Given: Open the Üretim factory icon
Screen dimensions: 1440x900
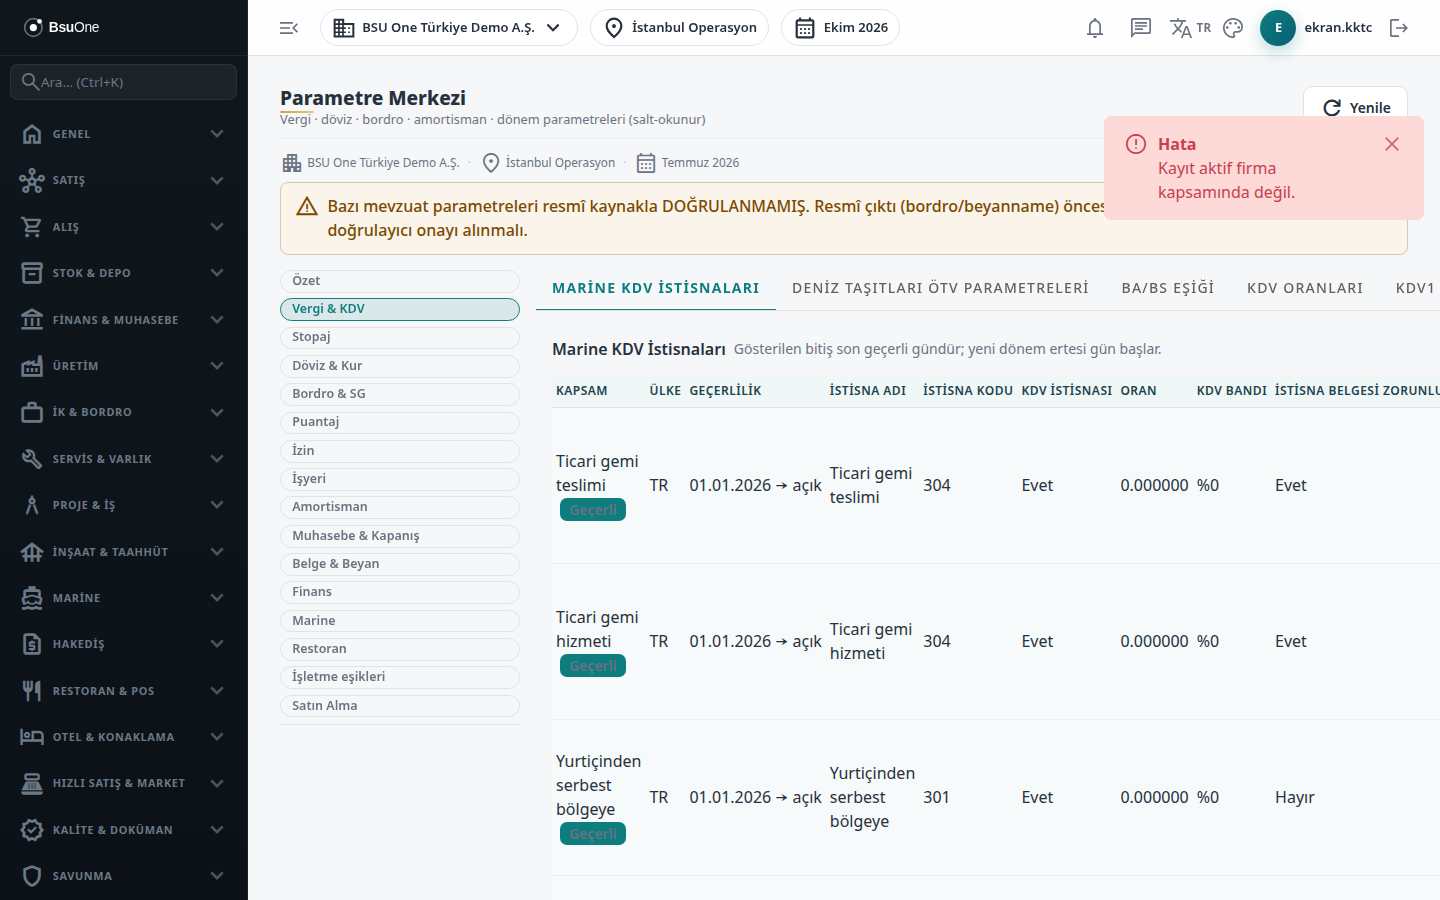Looking at the screenshot, I should point(32,366).
